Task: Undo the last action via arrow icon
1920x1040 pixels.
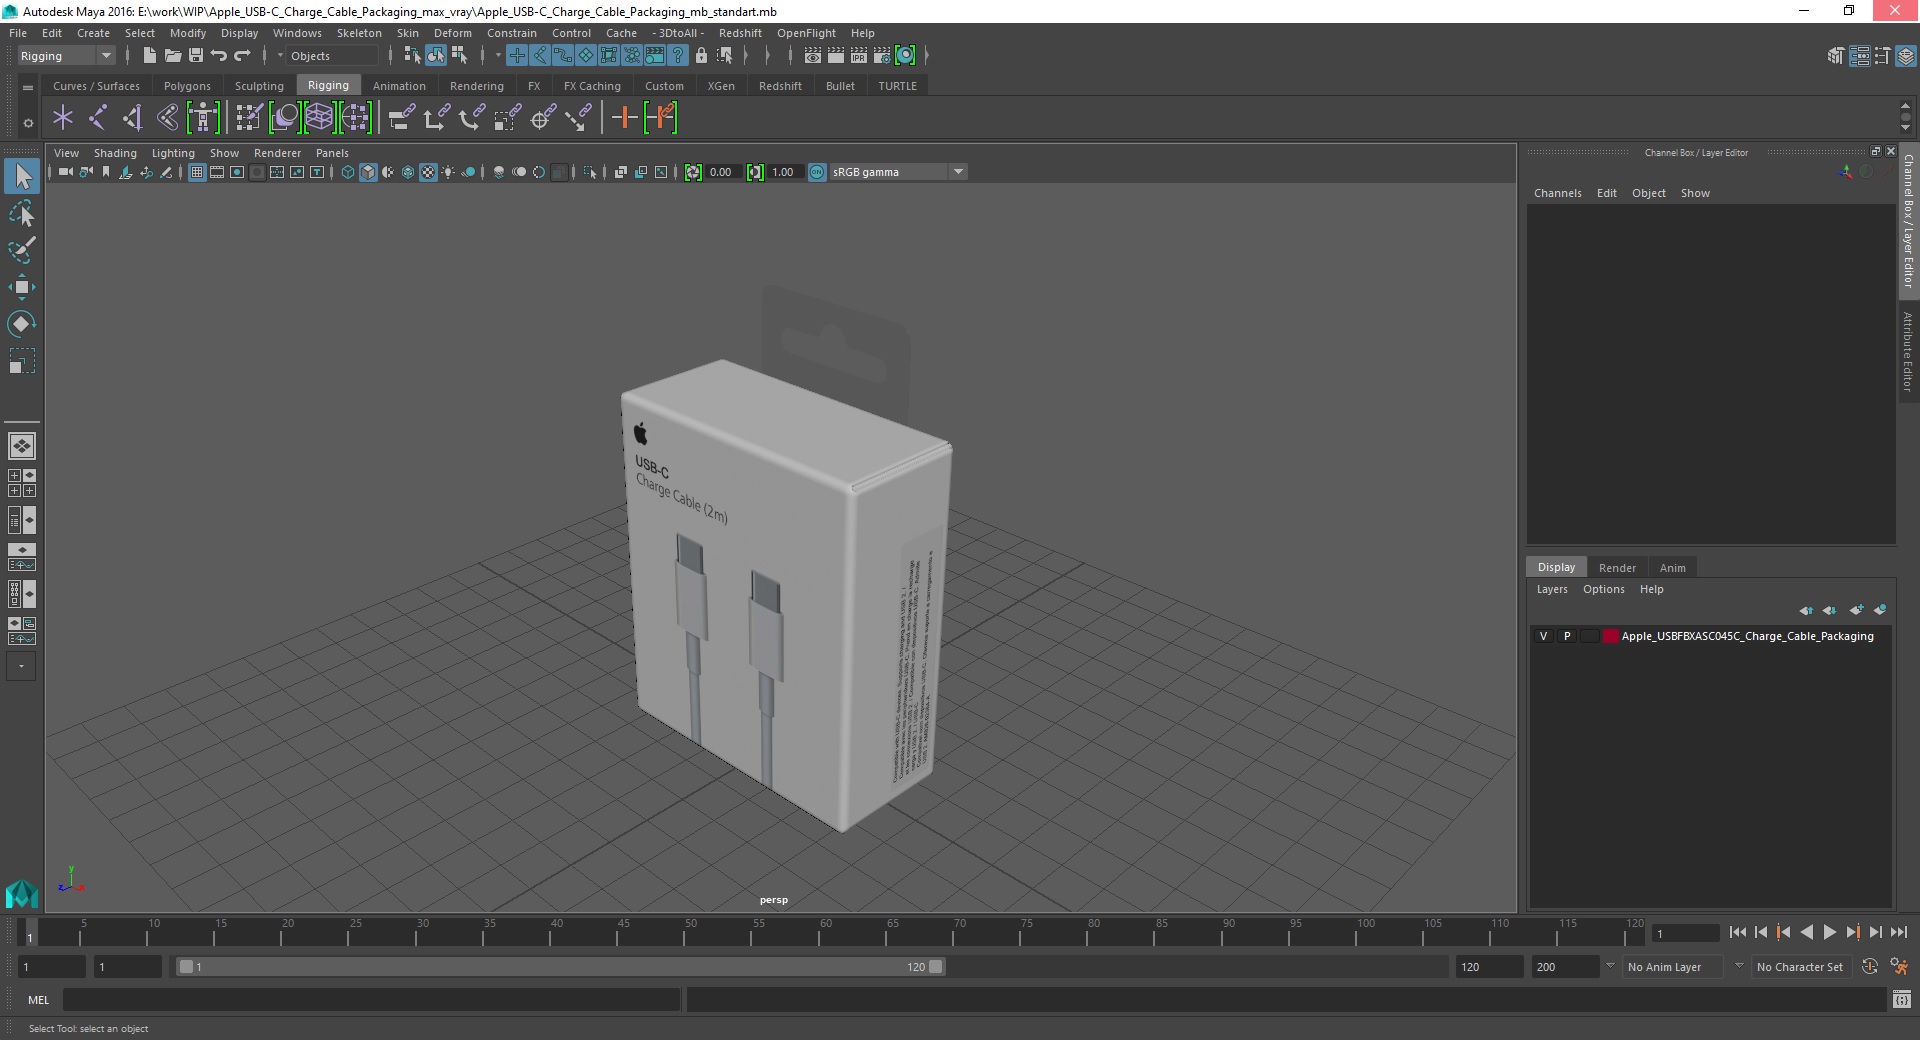Action: point(219,56)
